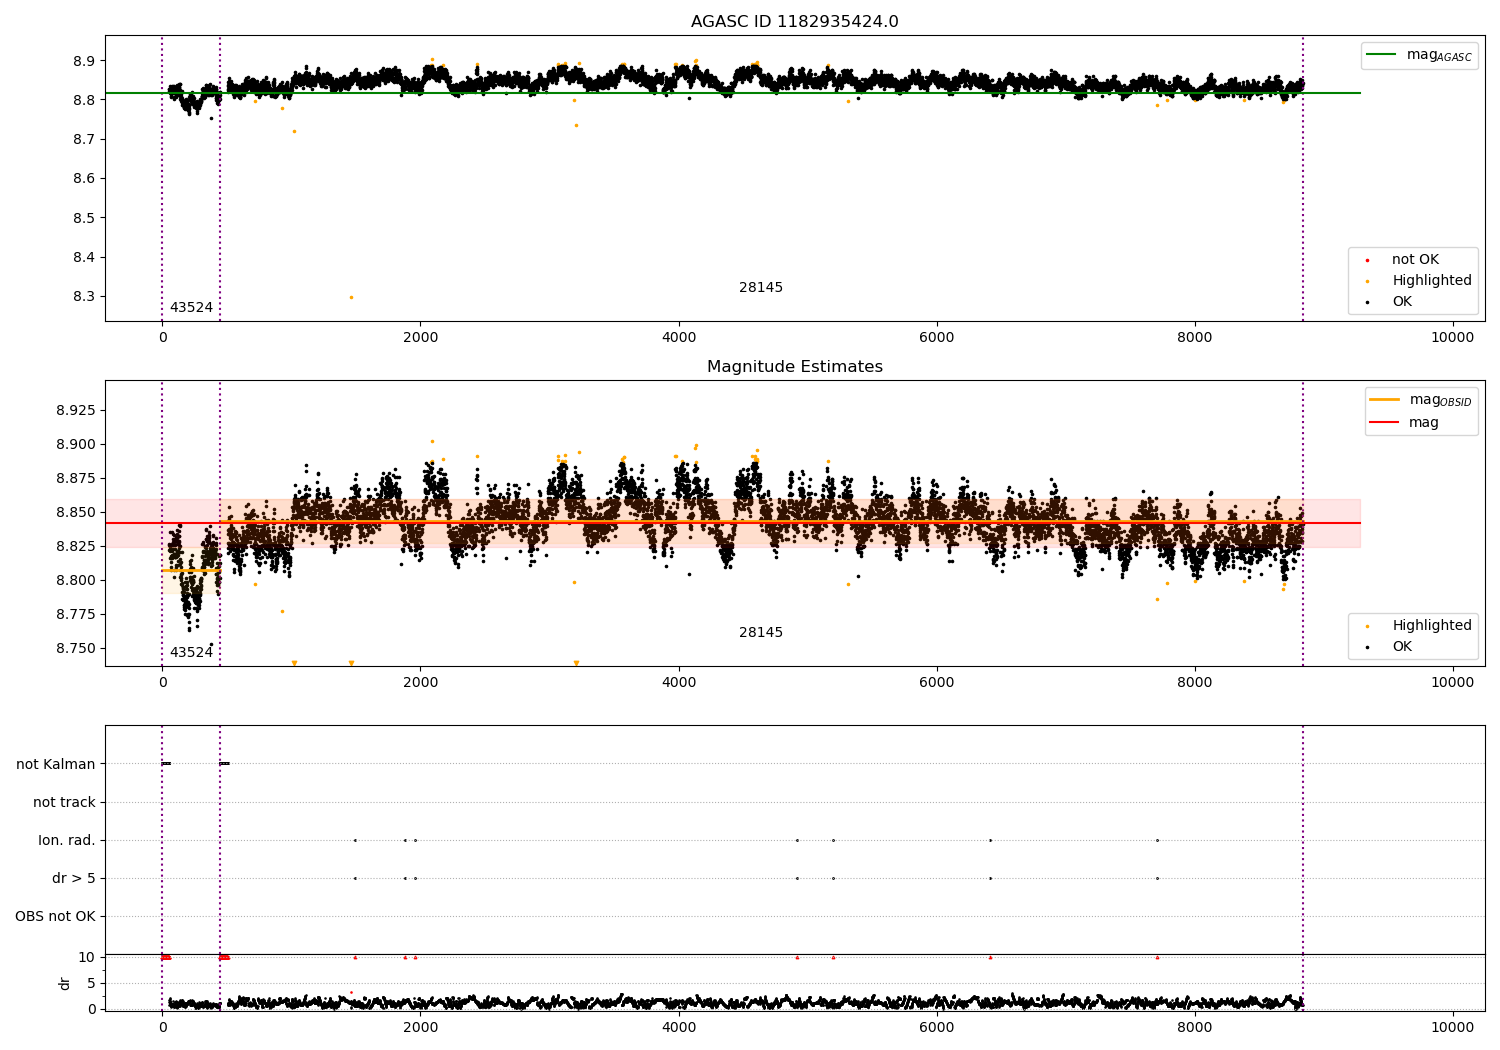The image size is (1500, 1050).
Task: Click the 'AGASC ID 1182935424.0' plot title
Action: tap(794, 22)
